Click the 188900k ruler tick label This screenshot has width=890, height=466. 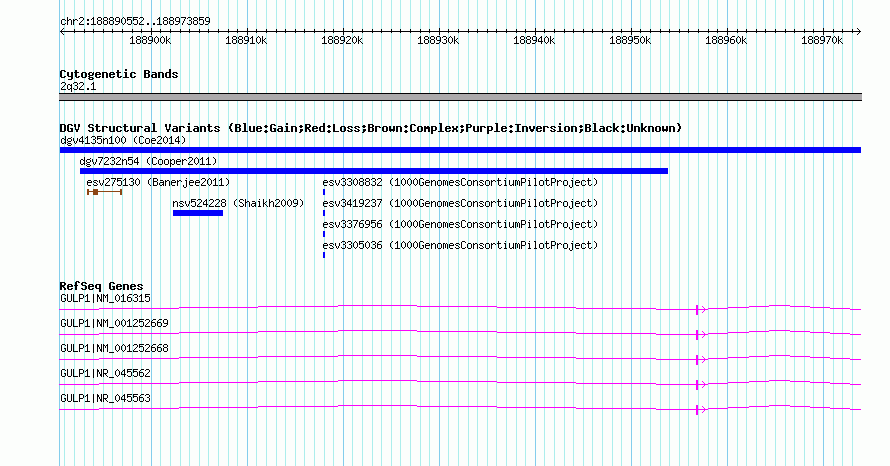(x=150, y=40)
